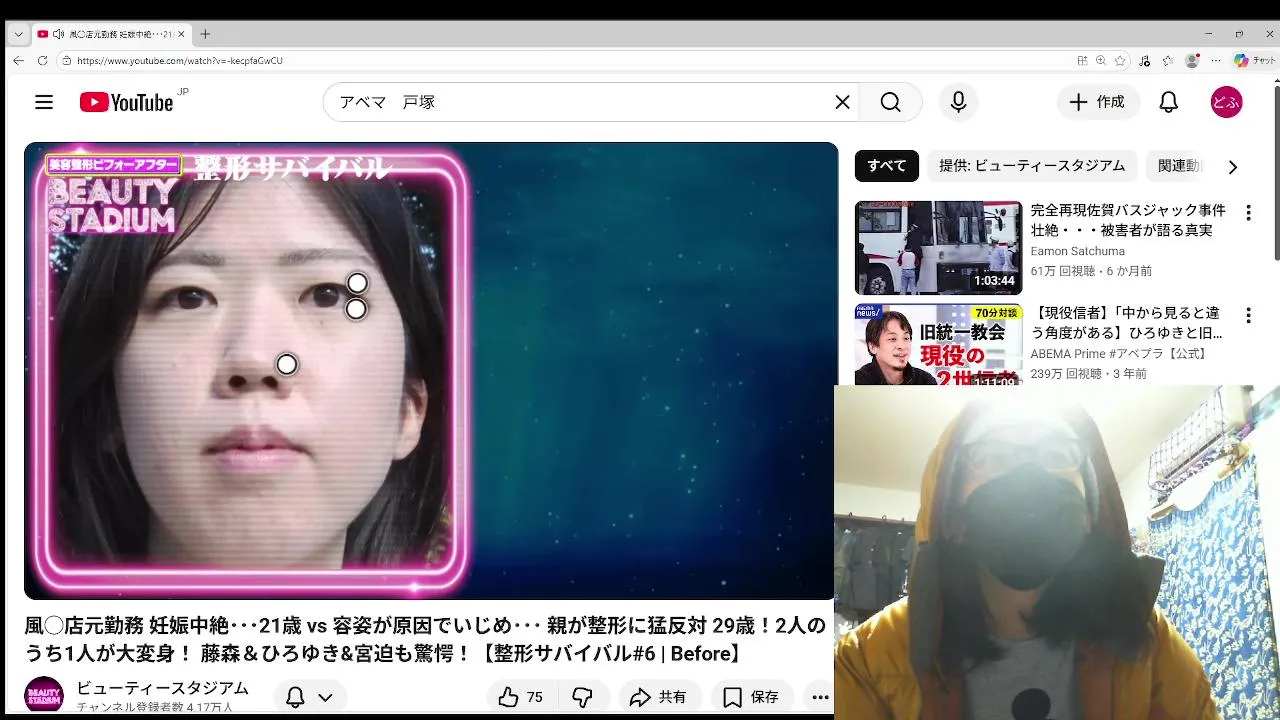The height and width of the screenshot is (720, 1280).
Task: Click the main video player
Action: click(431, 370)
